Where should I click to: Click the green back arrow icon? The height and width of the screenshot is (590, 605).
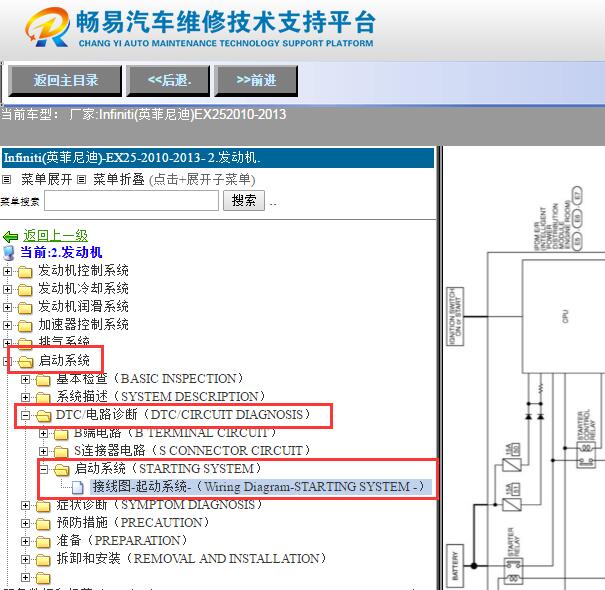point(10,236)
